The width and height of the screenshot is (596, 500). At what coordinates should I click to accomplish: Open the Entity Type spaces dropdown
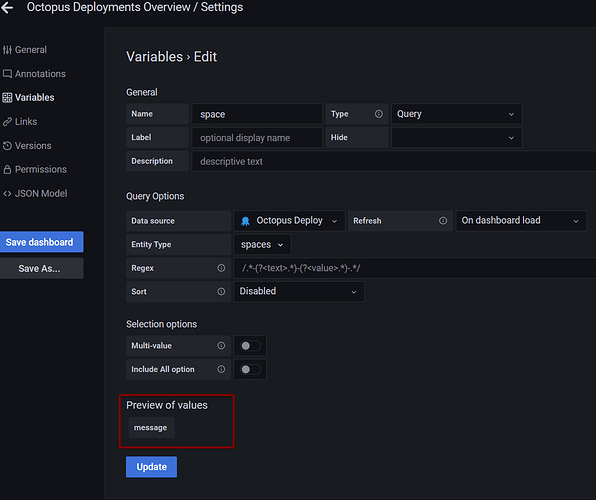click(x=262, y=244)
